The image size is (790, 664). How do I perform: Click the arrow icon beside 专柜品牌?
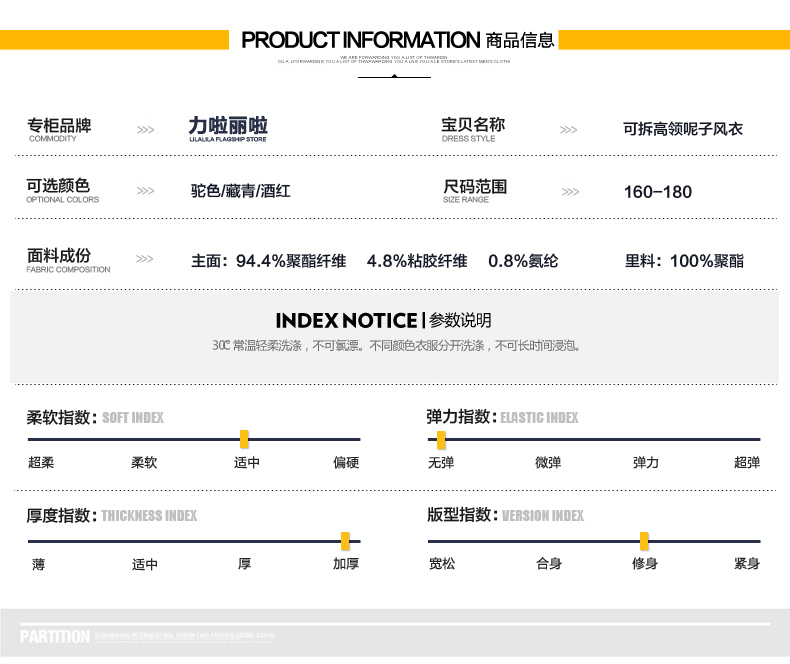point(145,130)
